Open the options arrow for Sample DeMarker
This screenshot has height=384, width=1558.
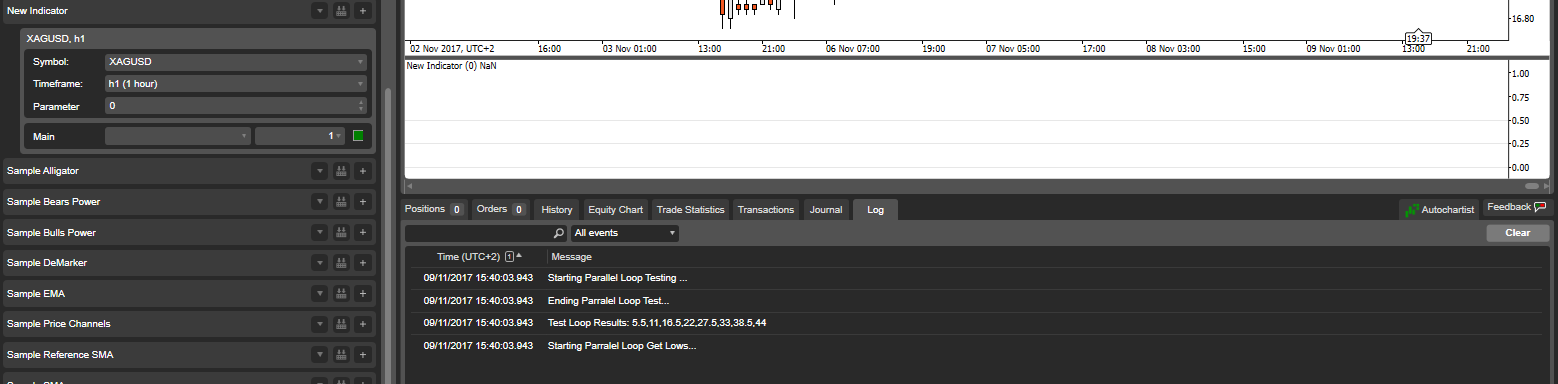319,263
